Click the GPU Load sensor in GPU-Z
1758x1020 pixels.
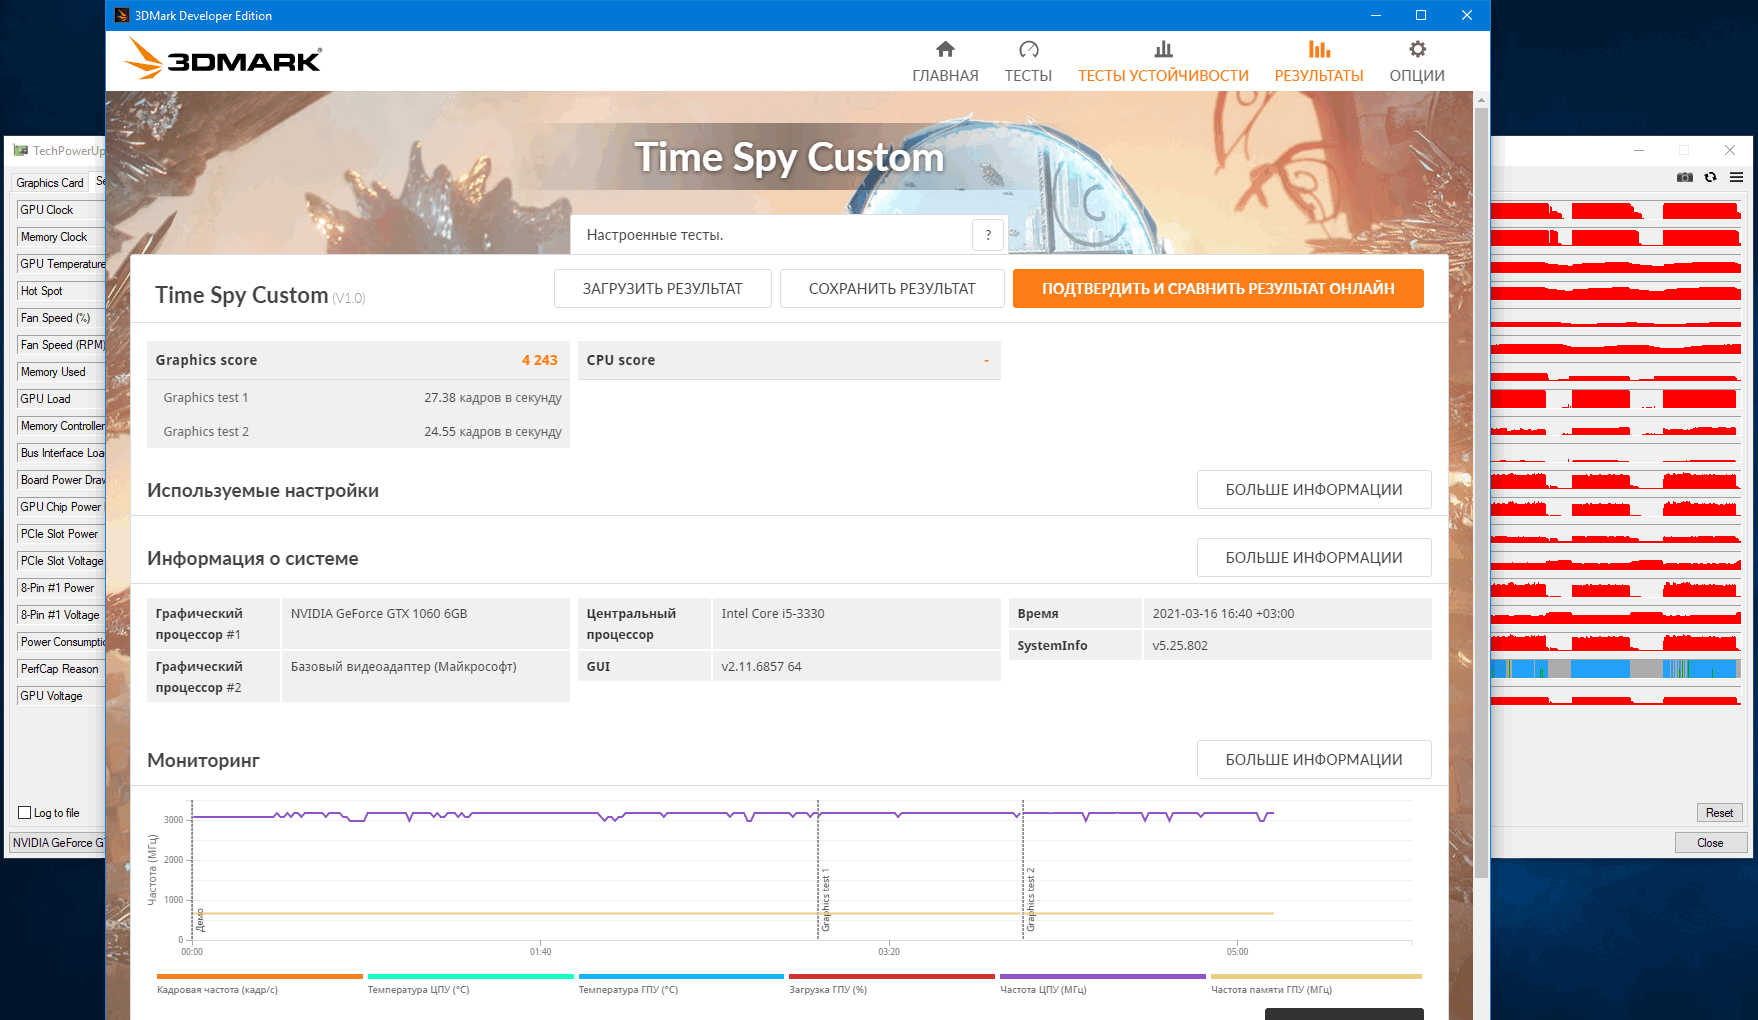coord(60,399)
